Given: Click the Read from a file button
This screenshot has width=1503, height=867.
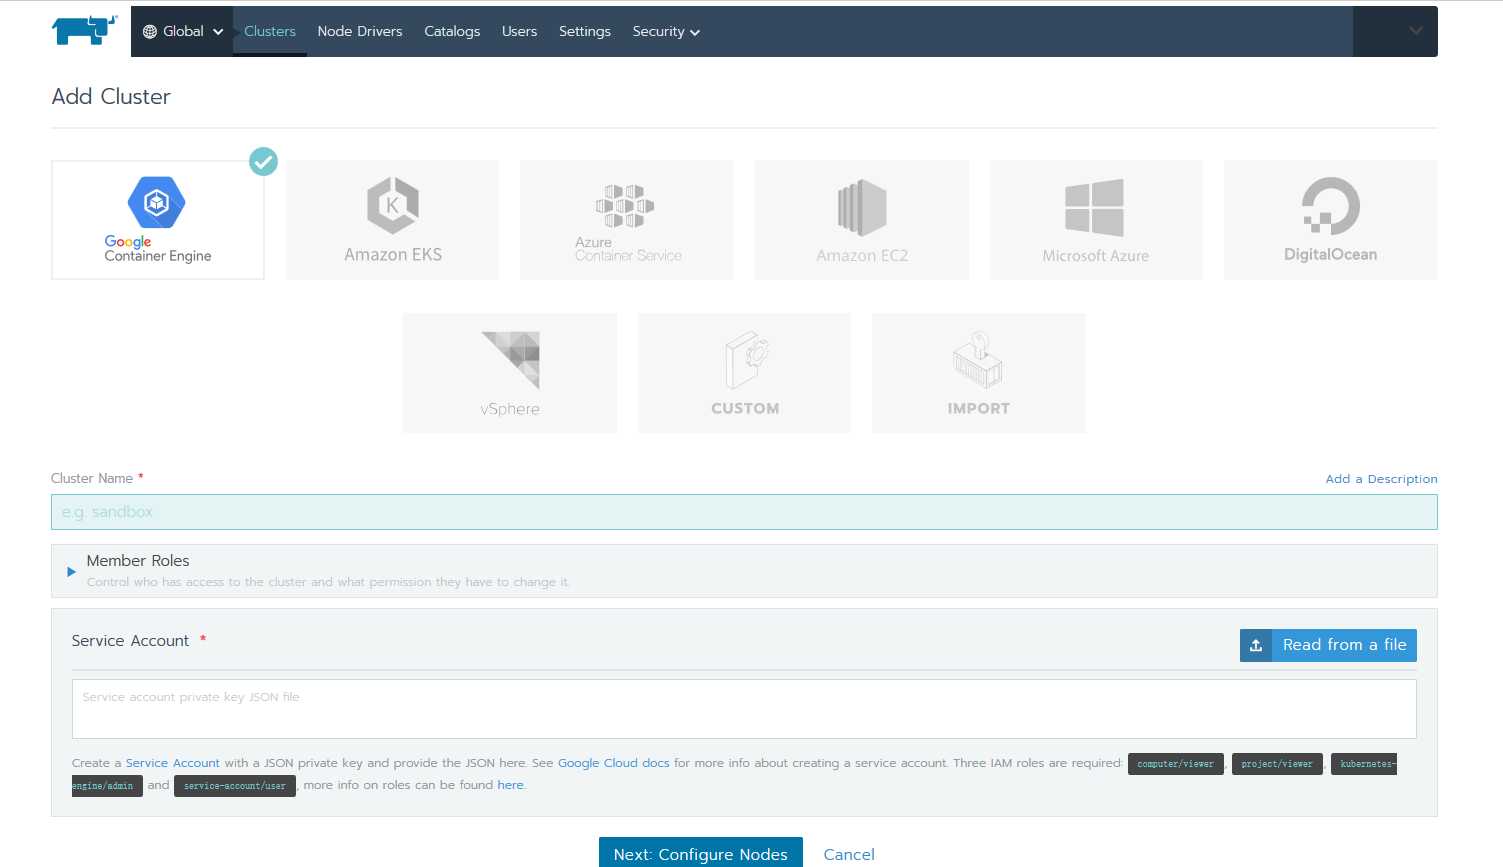Looking at the screenshot, I should [x=1328, y=645].
